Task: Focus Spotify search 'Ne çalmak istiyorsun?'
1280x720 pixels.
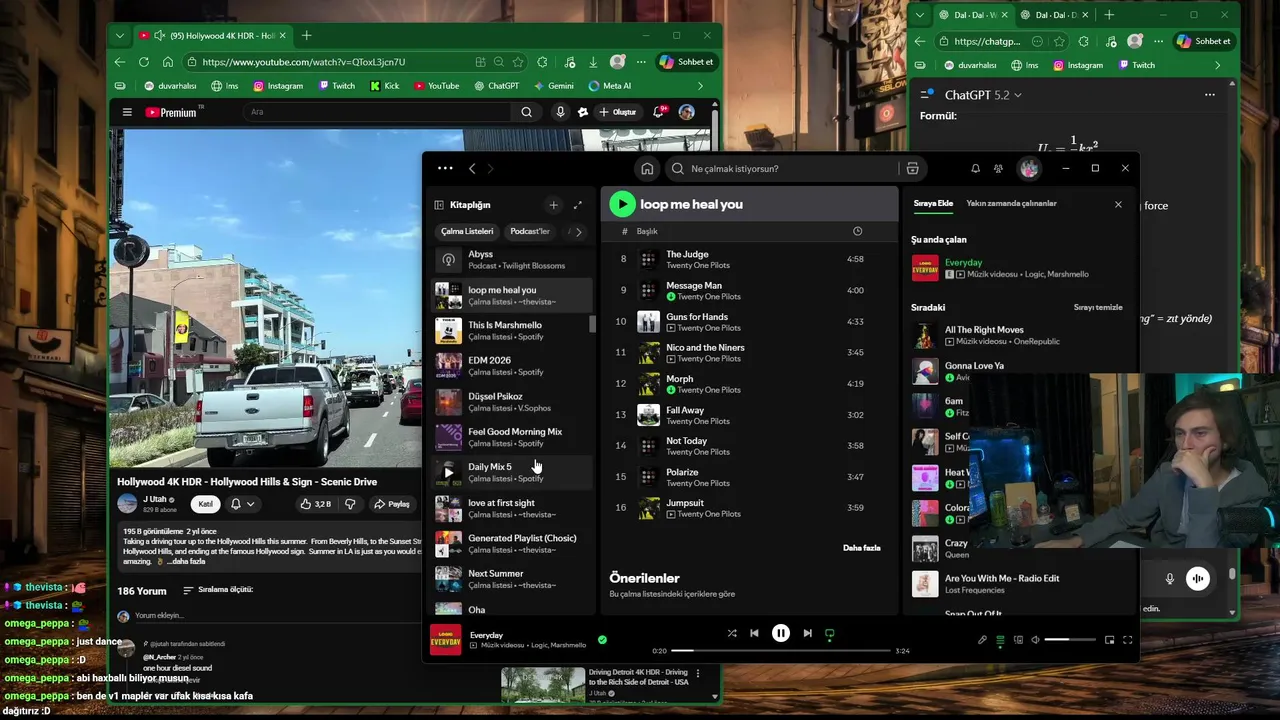Action: (x=780, y=169)
